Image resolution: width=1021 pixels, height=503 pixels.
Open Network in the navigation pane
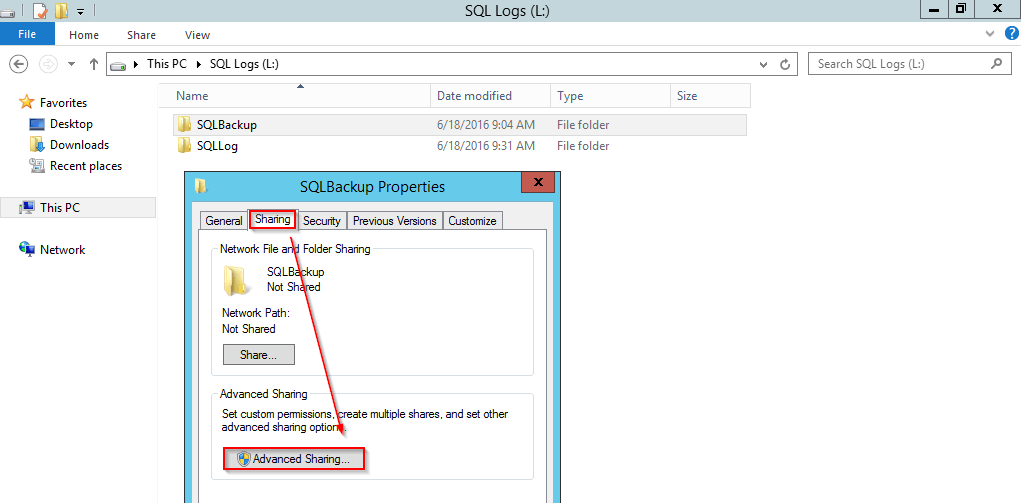(x=63, y=250)
